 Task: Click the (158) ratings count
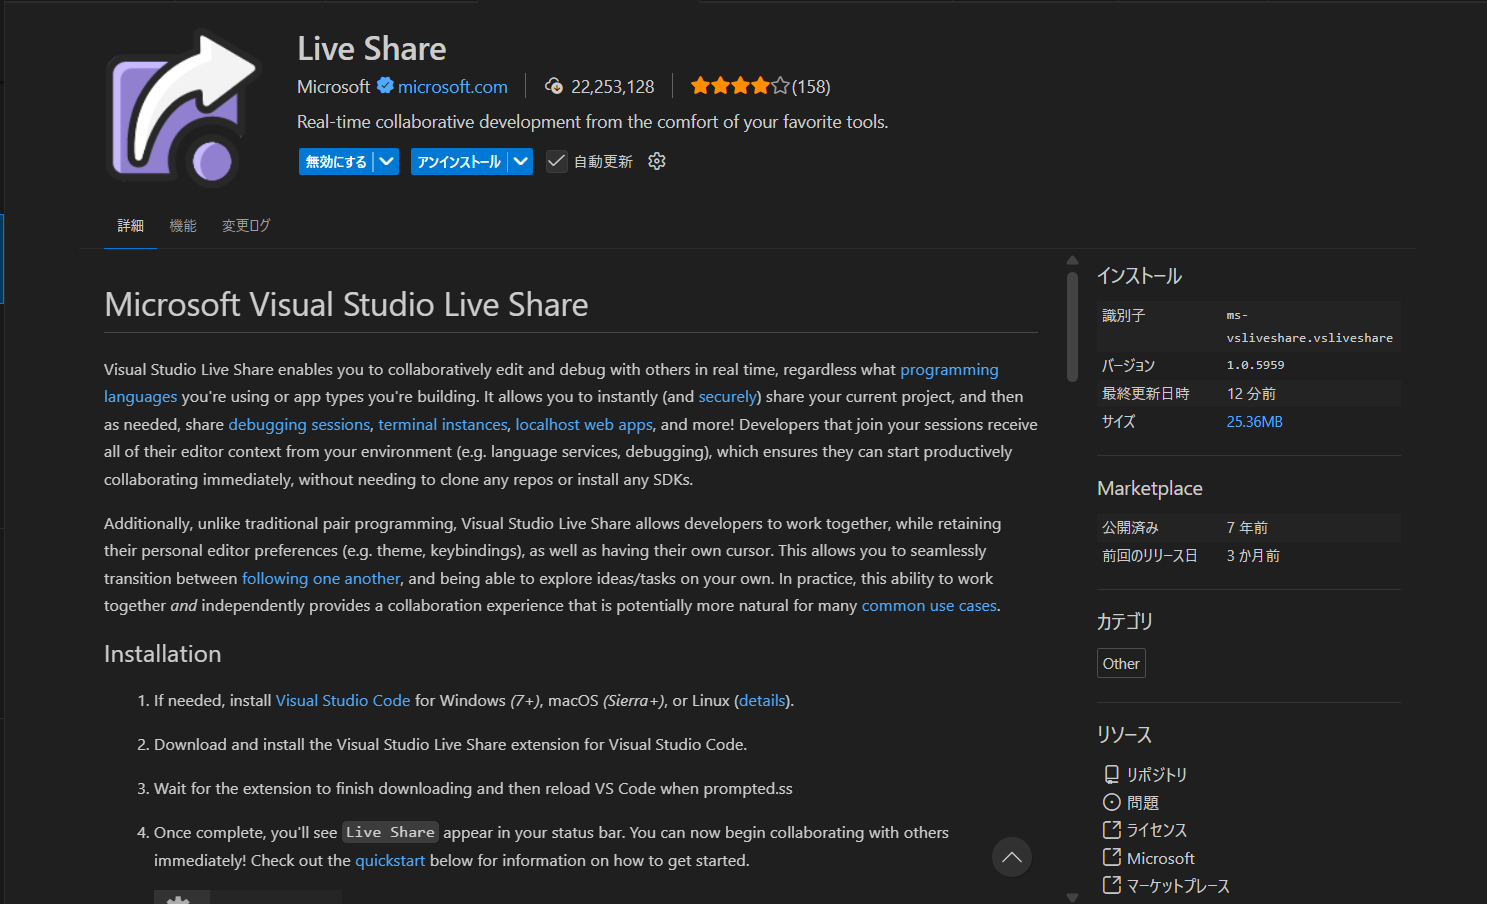811,87
